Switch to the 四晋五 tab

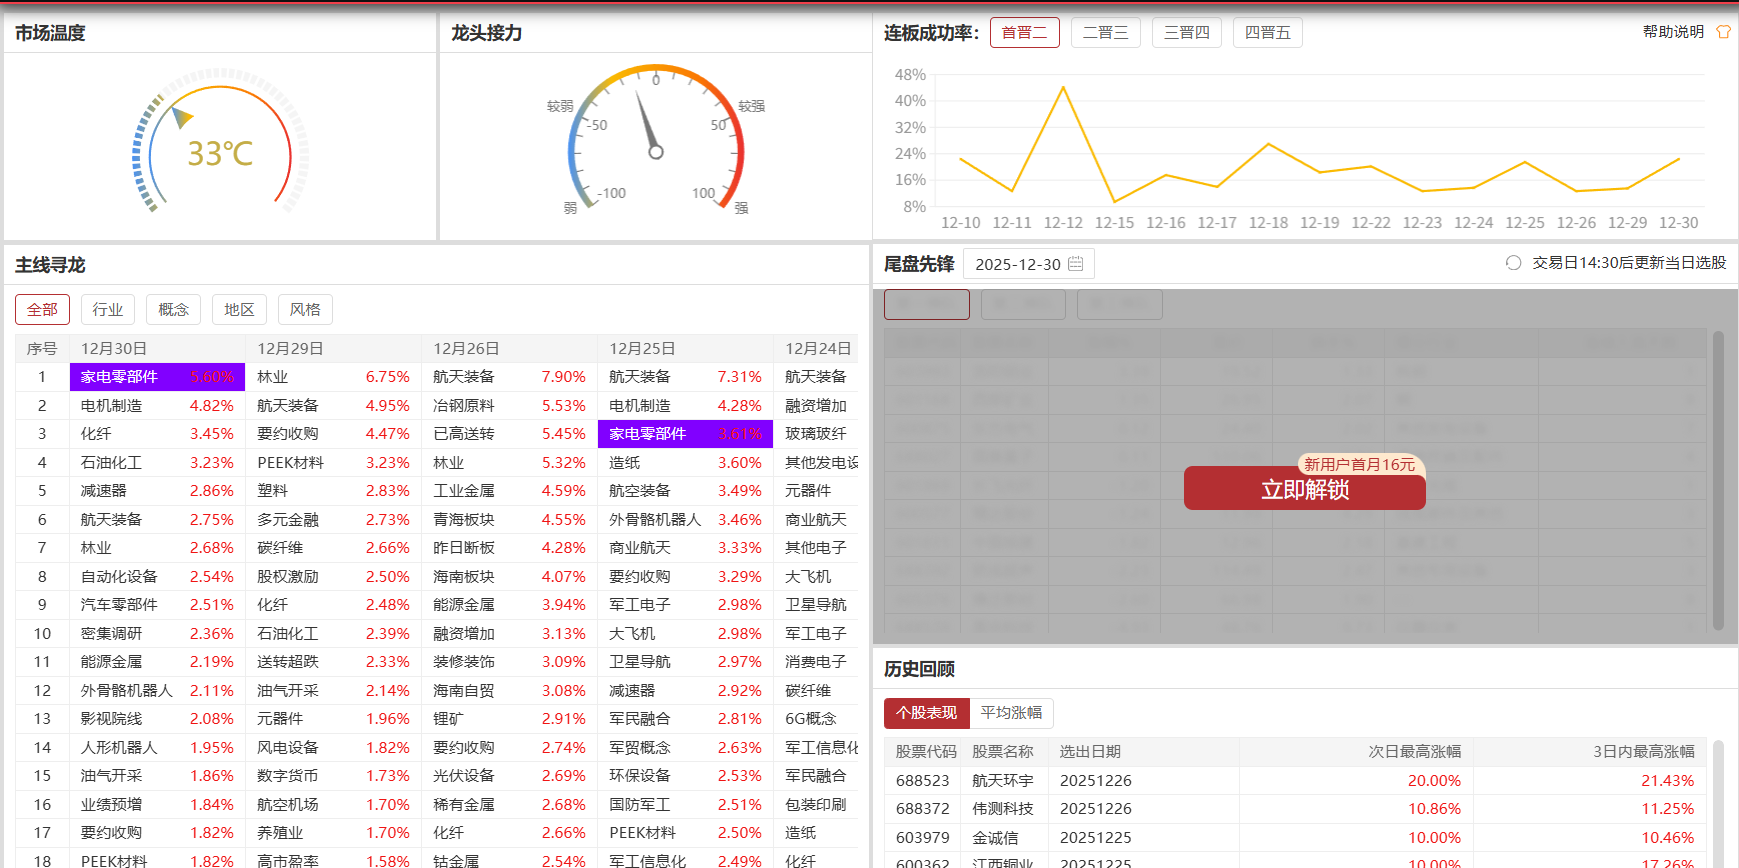click(x=1267, y=33)
